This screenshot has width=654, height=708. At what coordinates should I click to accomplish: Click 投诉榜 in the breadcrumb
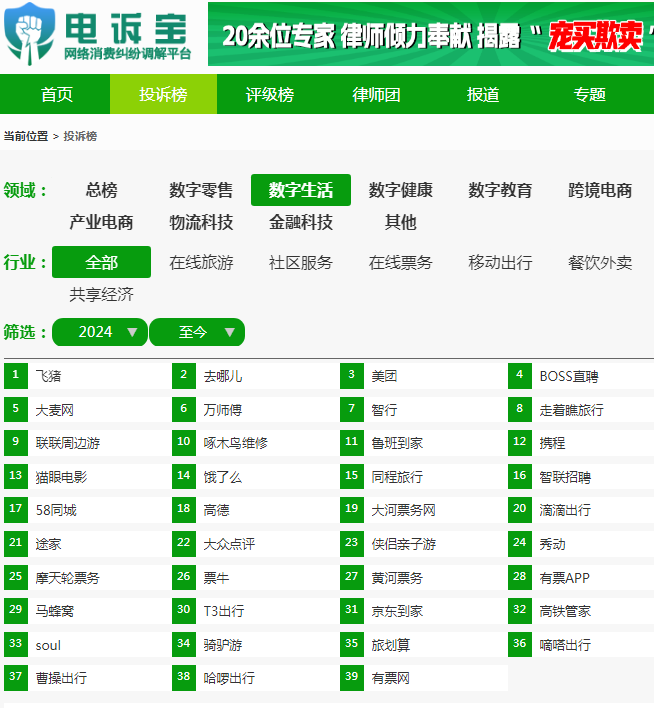[80, 136]
